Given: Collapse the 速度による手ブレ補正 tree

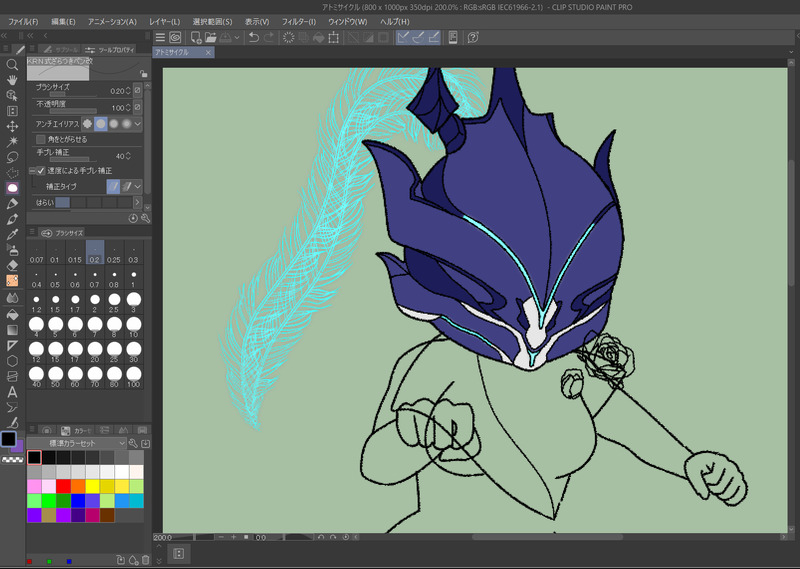Looking at the screenshot, I should (x=32, y=170).
